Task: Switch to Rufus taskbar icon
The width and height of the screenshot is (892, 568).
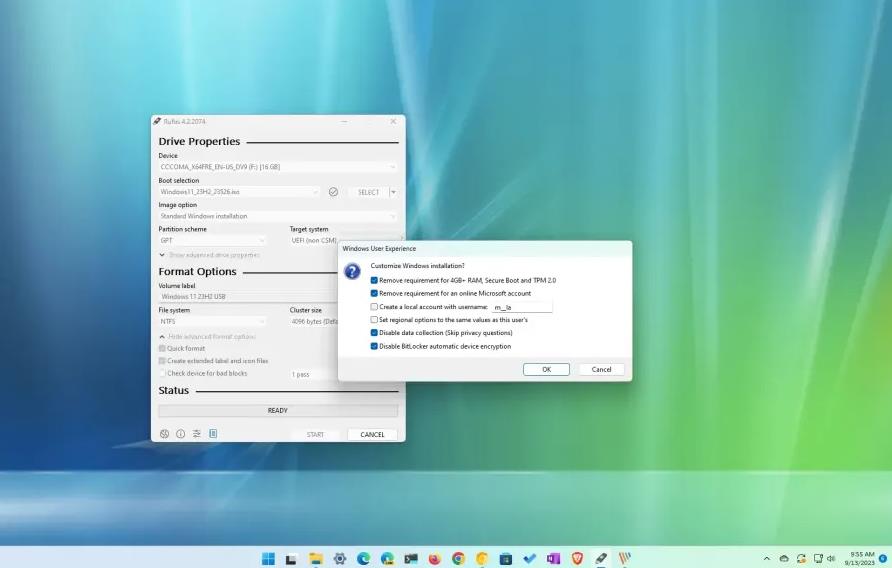Action: pyautogui.click(x=601, y=559)
